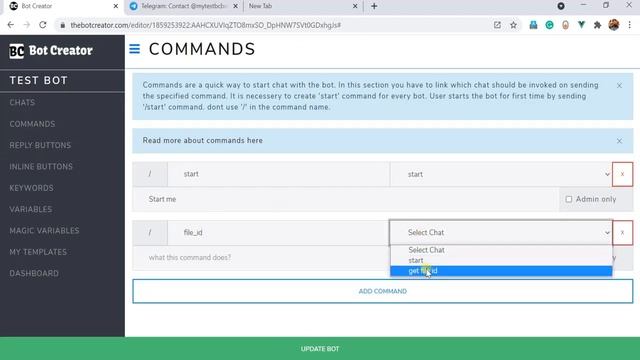Open the share page icon in address bar
640x360 pixels.
[x=497, y=25]
